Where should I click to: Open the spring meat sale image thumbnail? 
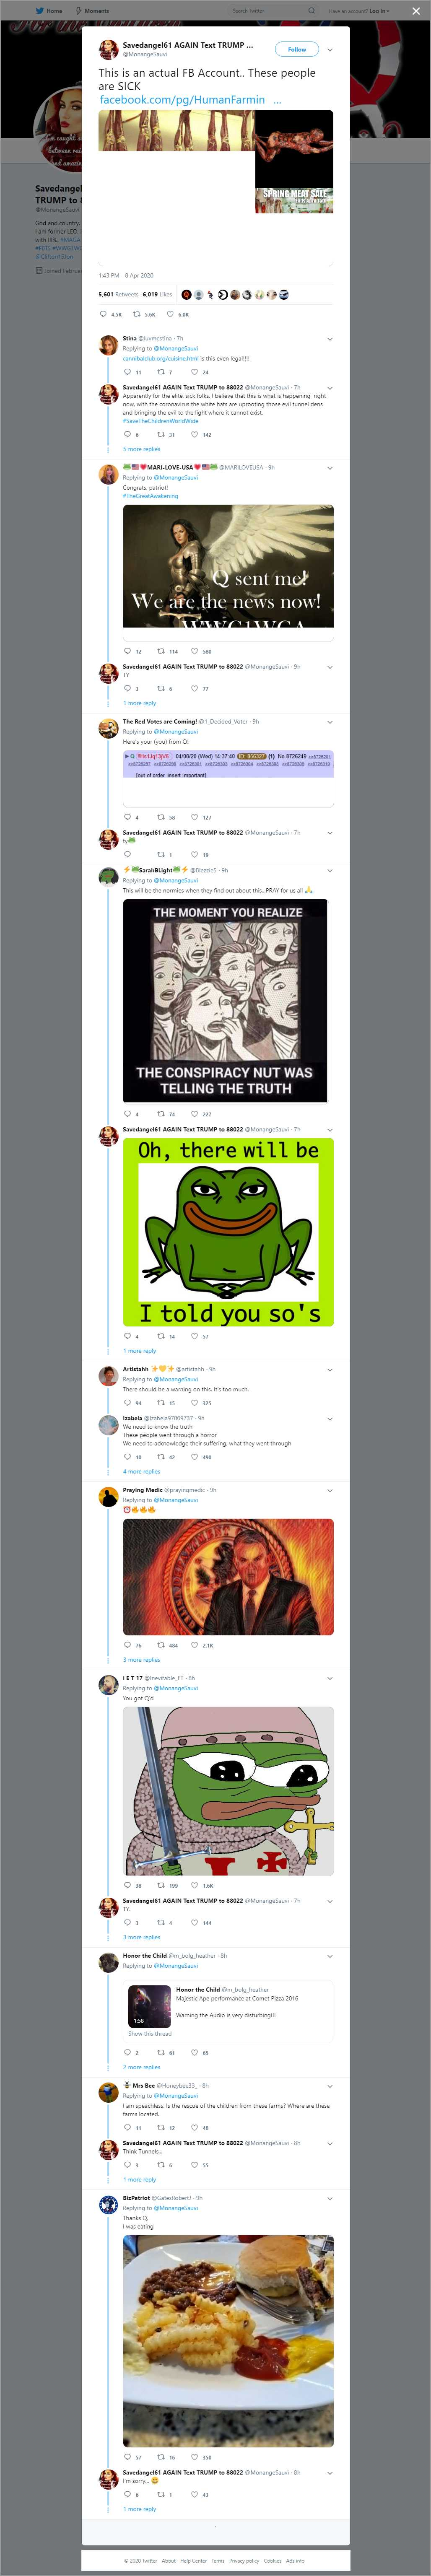[x=294, y=200]
